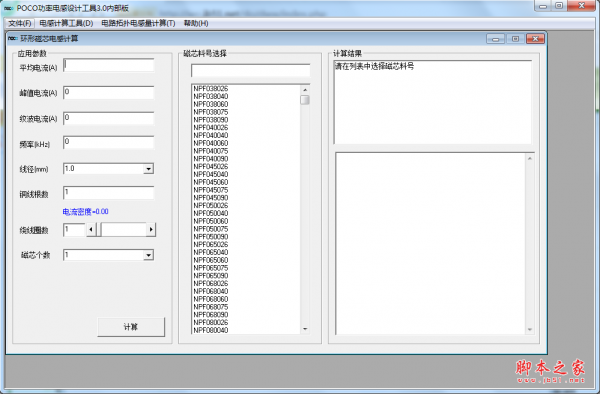600x394 pixels.
Task: Select NPF038060 in the core list
Action: click(211, 104)
